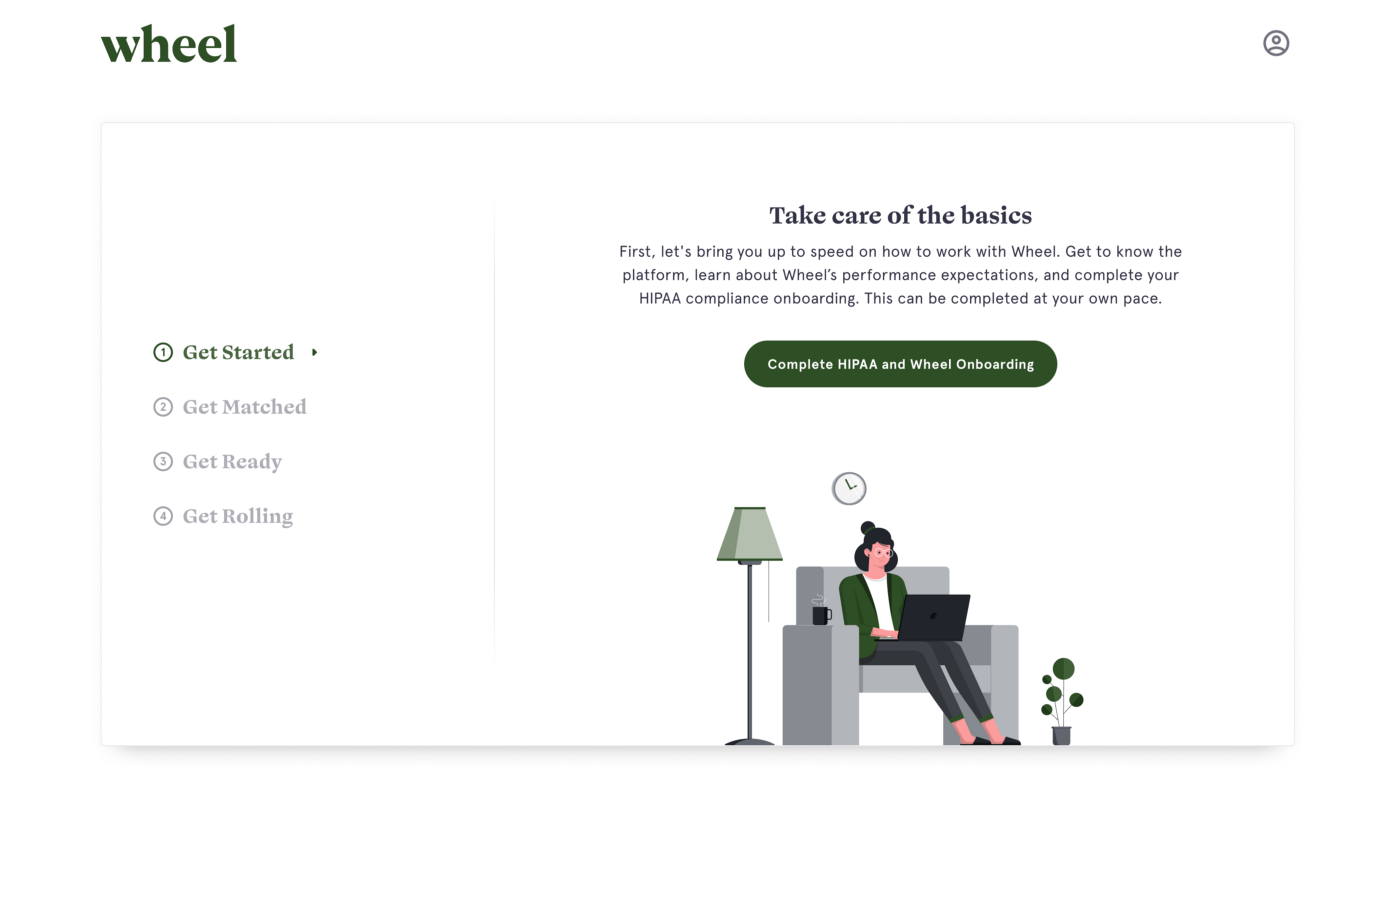Click the wheel logo

tap(169, 45)
